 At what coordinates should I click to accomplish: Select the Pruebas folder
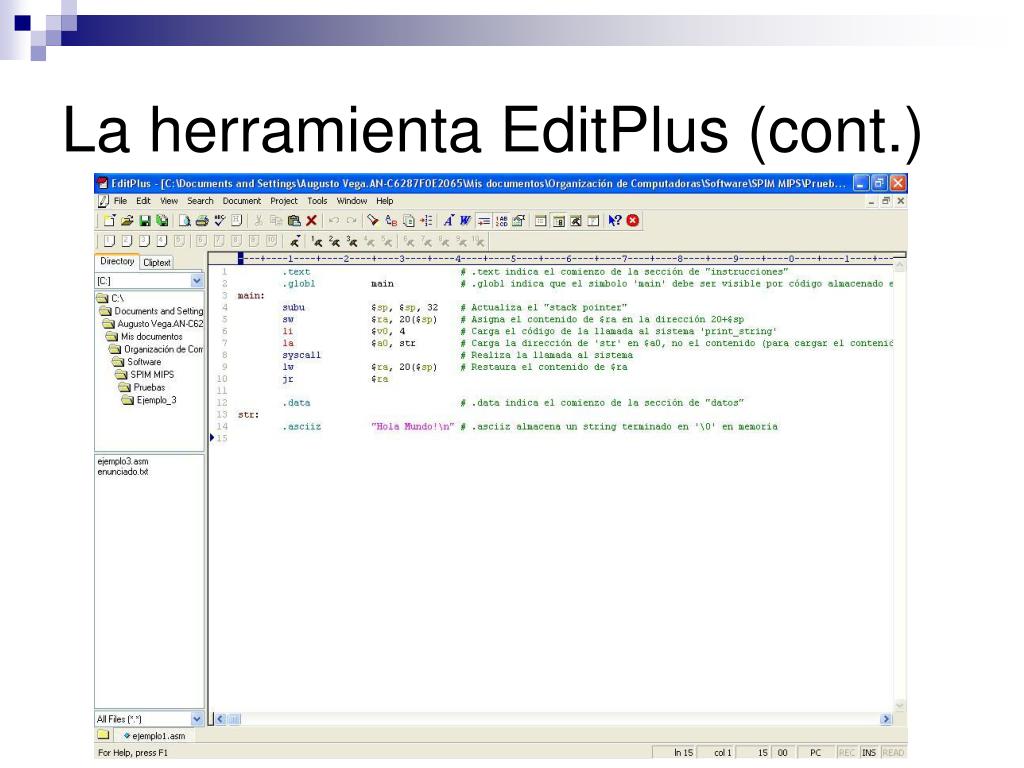click(x=142, y=387)
